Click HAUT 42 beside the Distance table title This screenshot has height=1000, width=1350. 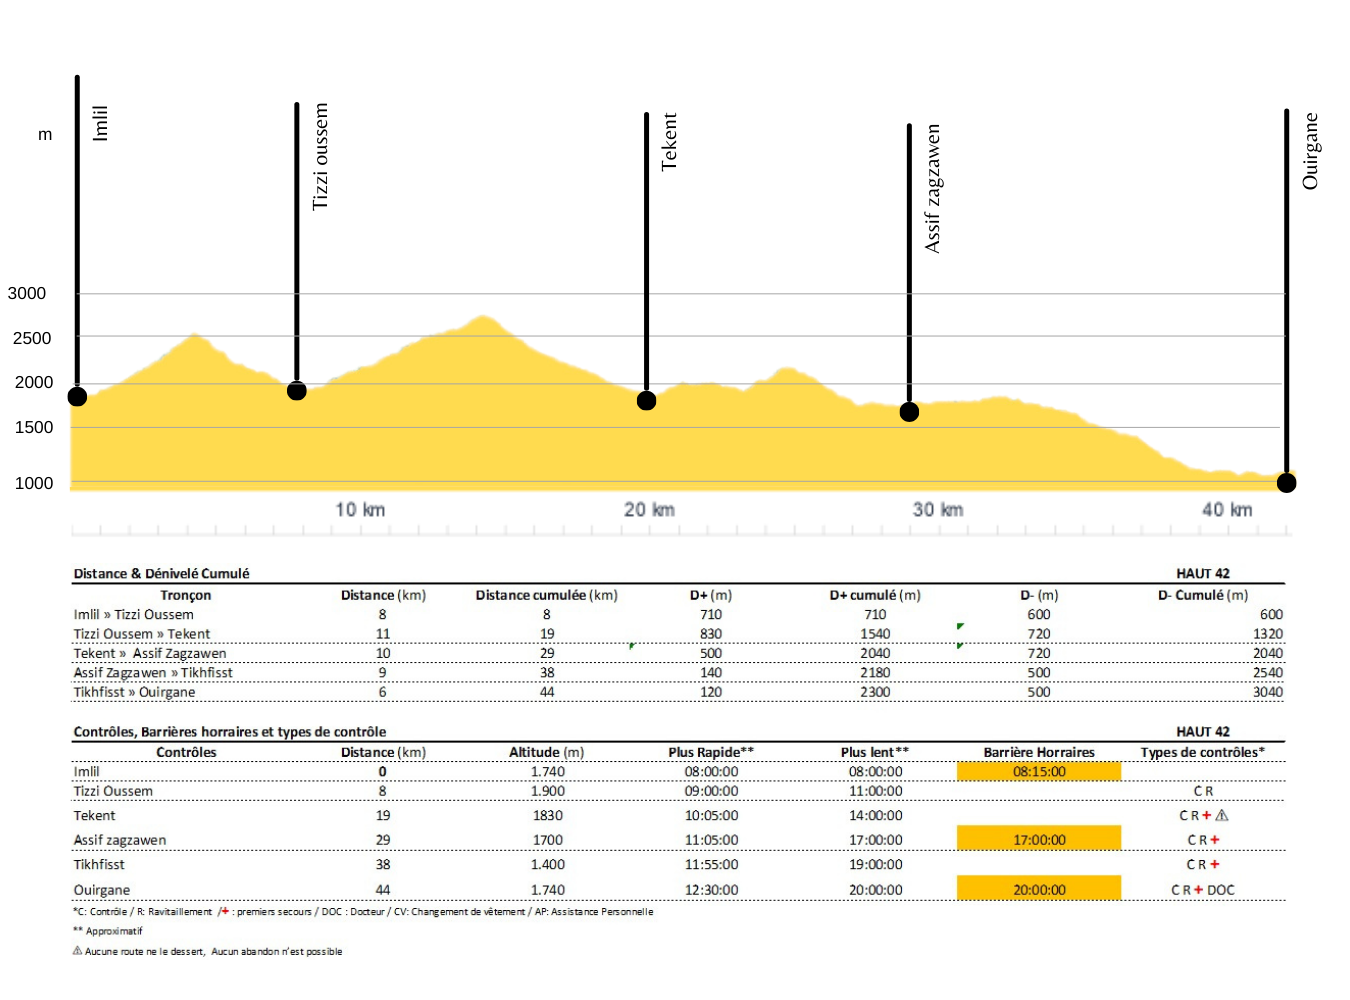point(1203,574)
